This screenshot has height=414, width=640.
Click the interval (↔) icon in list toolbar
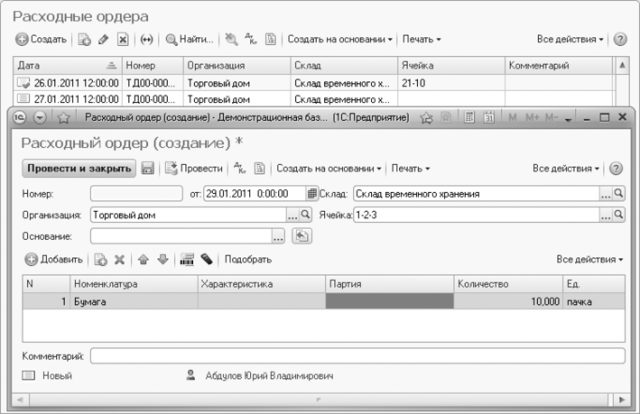point(147,39)
